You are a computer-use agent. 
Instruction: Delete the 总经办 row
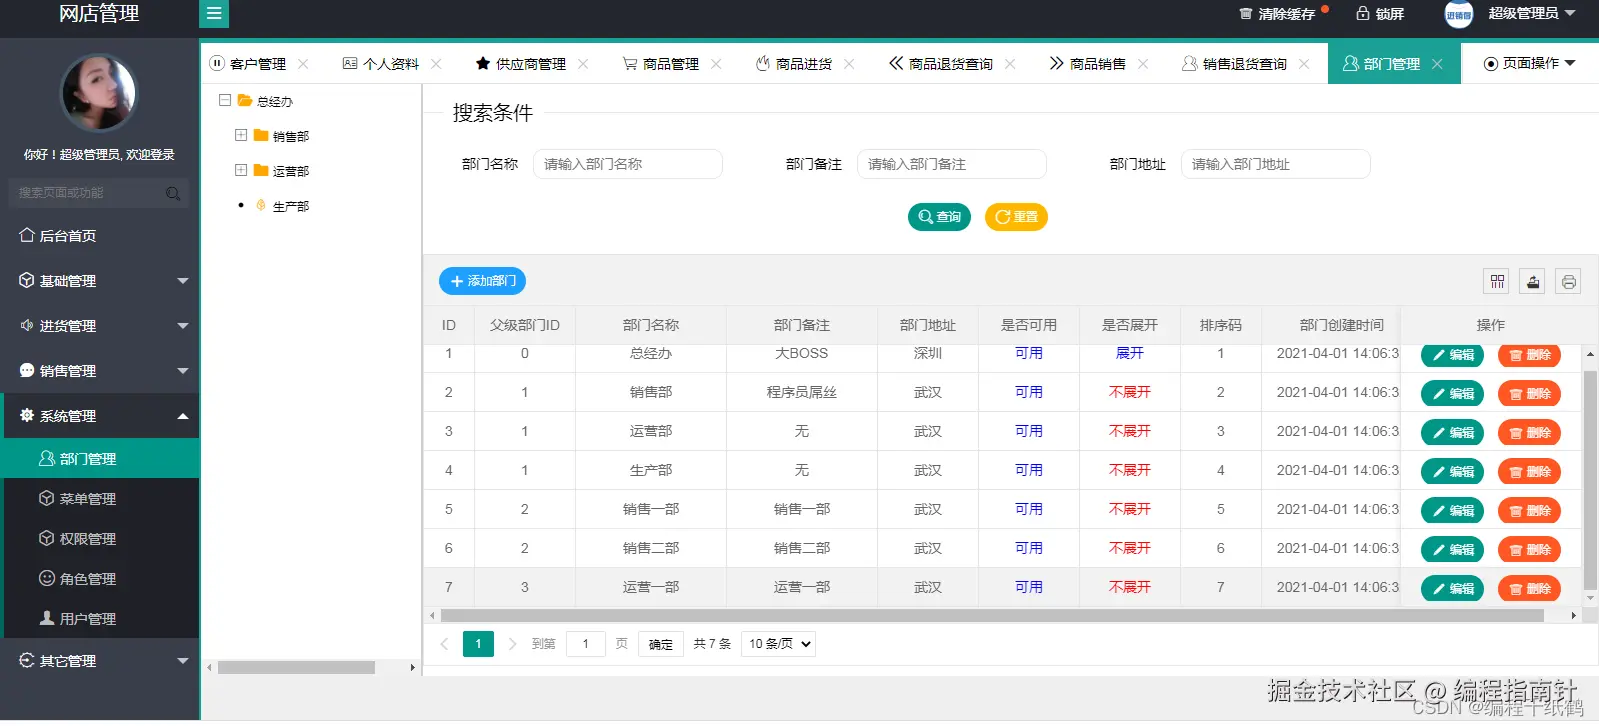[1529, 355]
